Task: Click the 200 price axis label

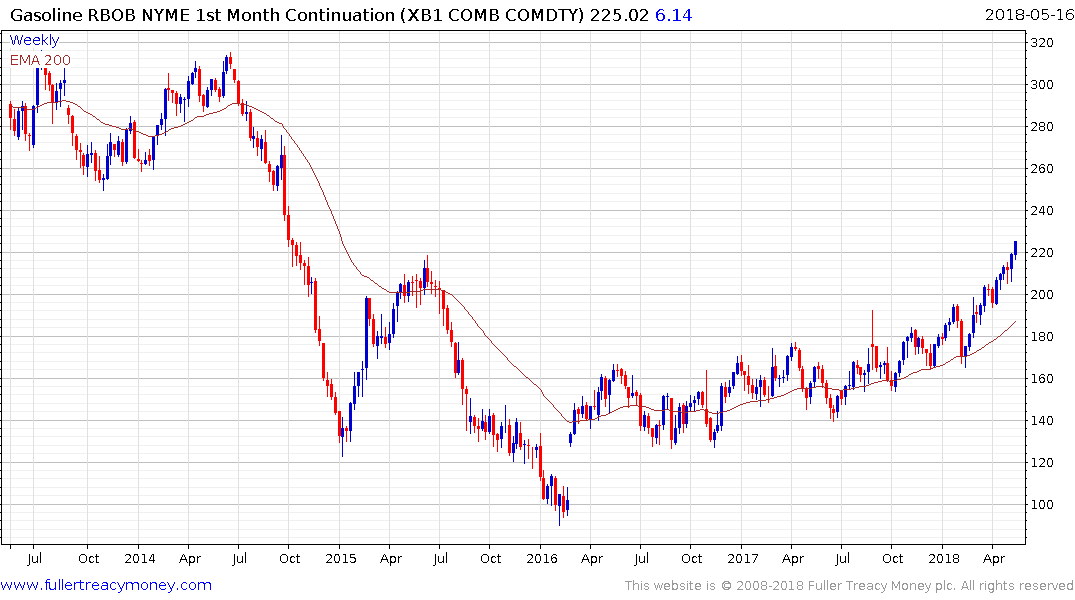Action: (1042, 294)
